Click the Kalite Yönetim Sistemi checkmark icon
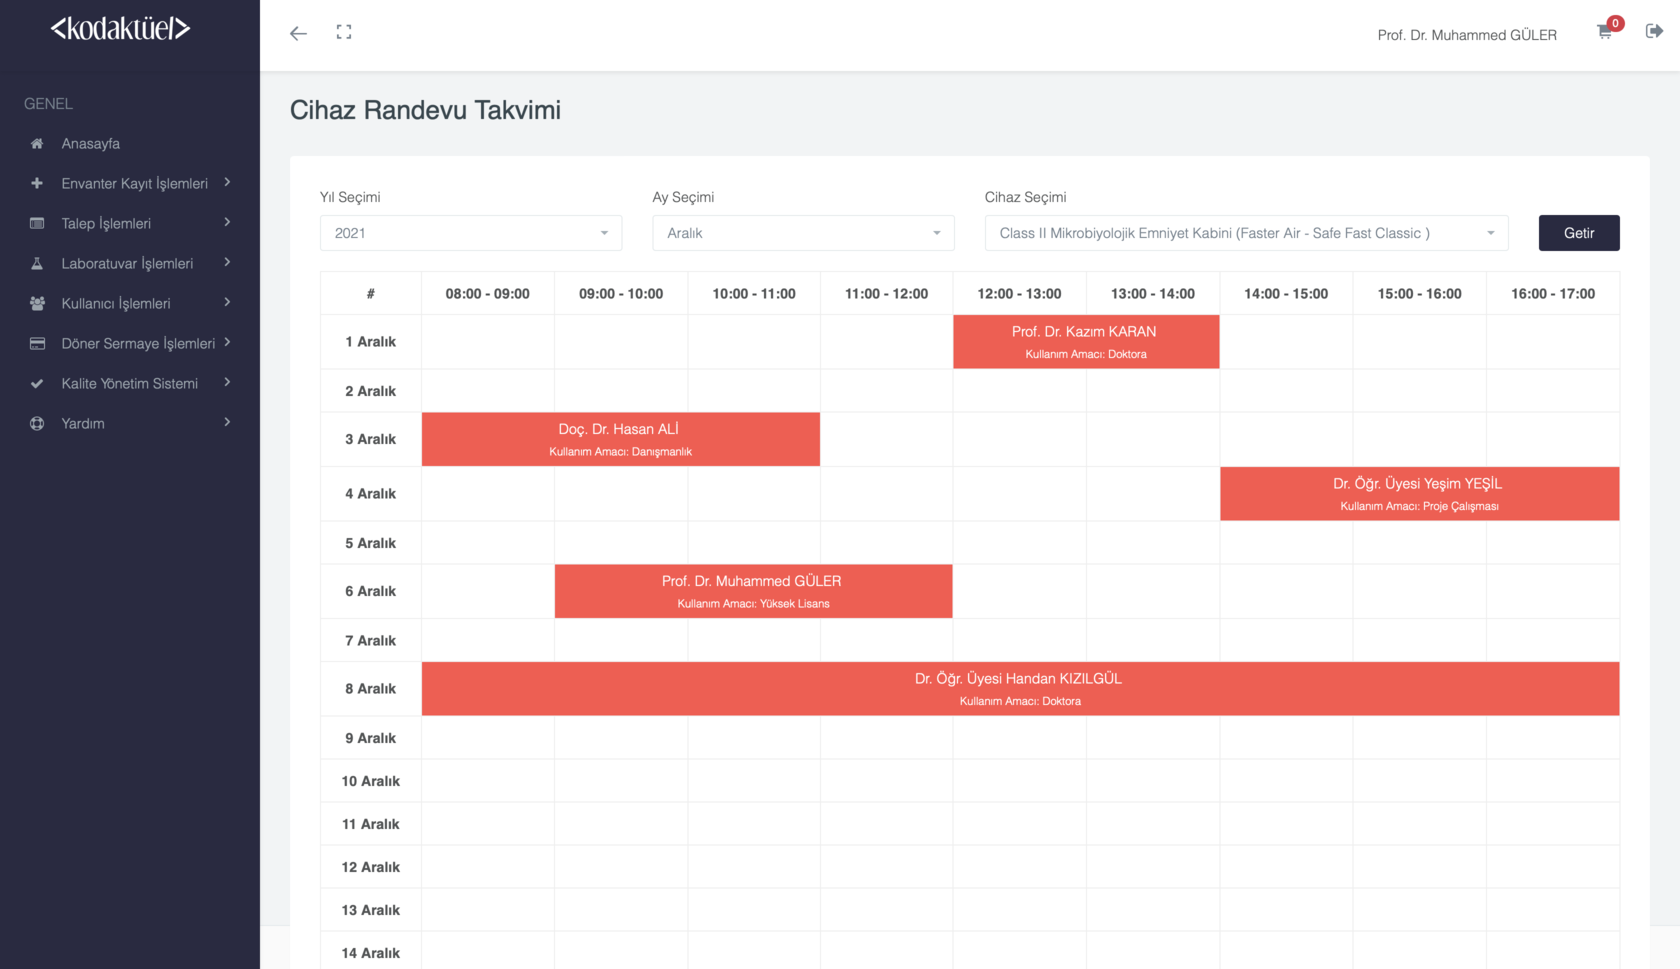The width and height of the screenshot is (1680, 969). [37, 384]
